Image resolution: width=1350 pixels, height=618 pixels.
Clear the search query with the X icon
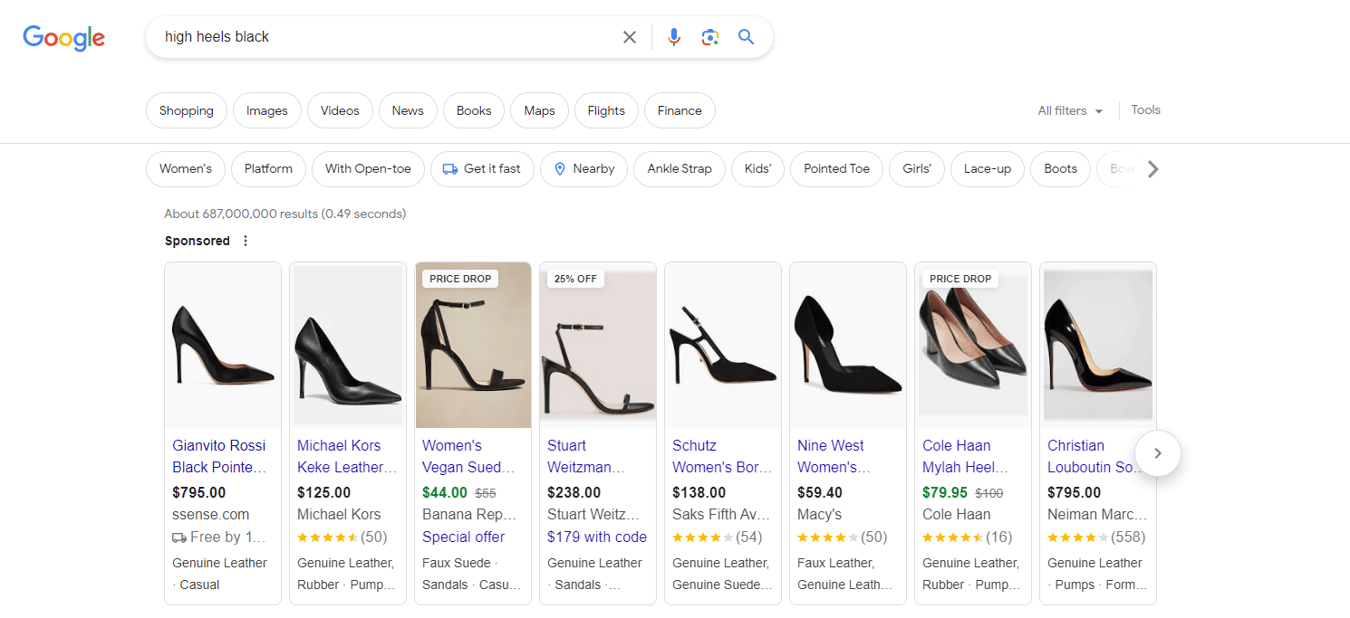tap(629, 36)
